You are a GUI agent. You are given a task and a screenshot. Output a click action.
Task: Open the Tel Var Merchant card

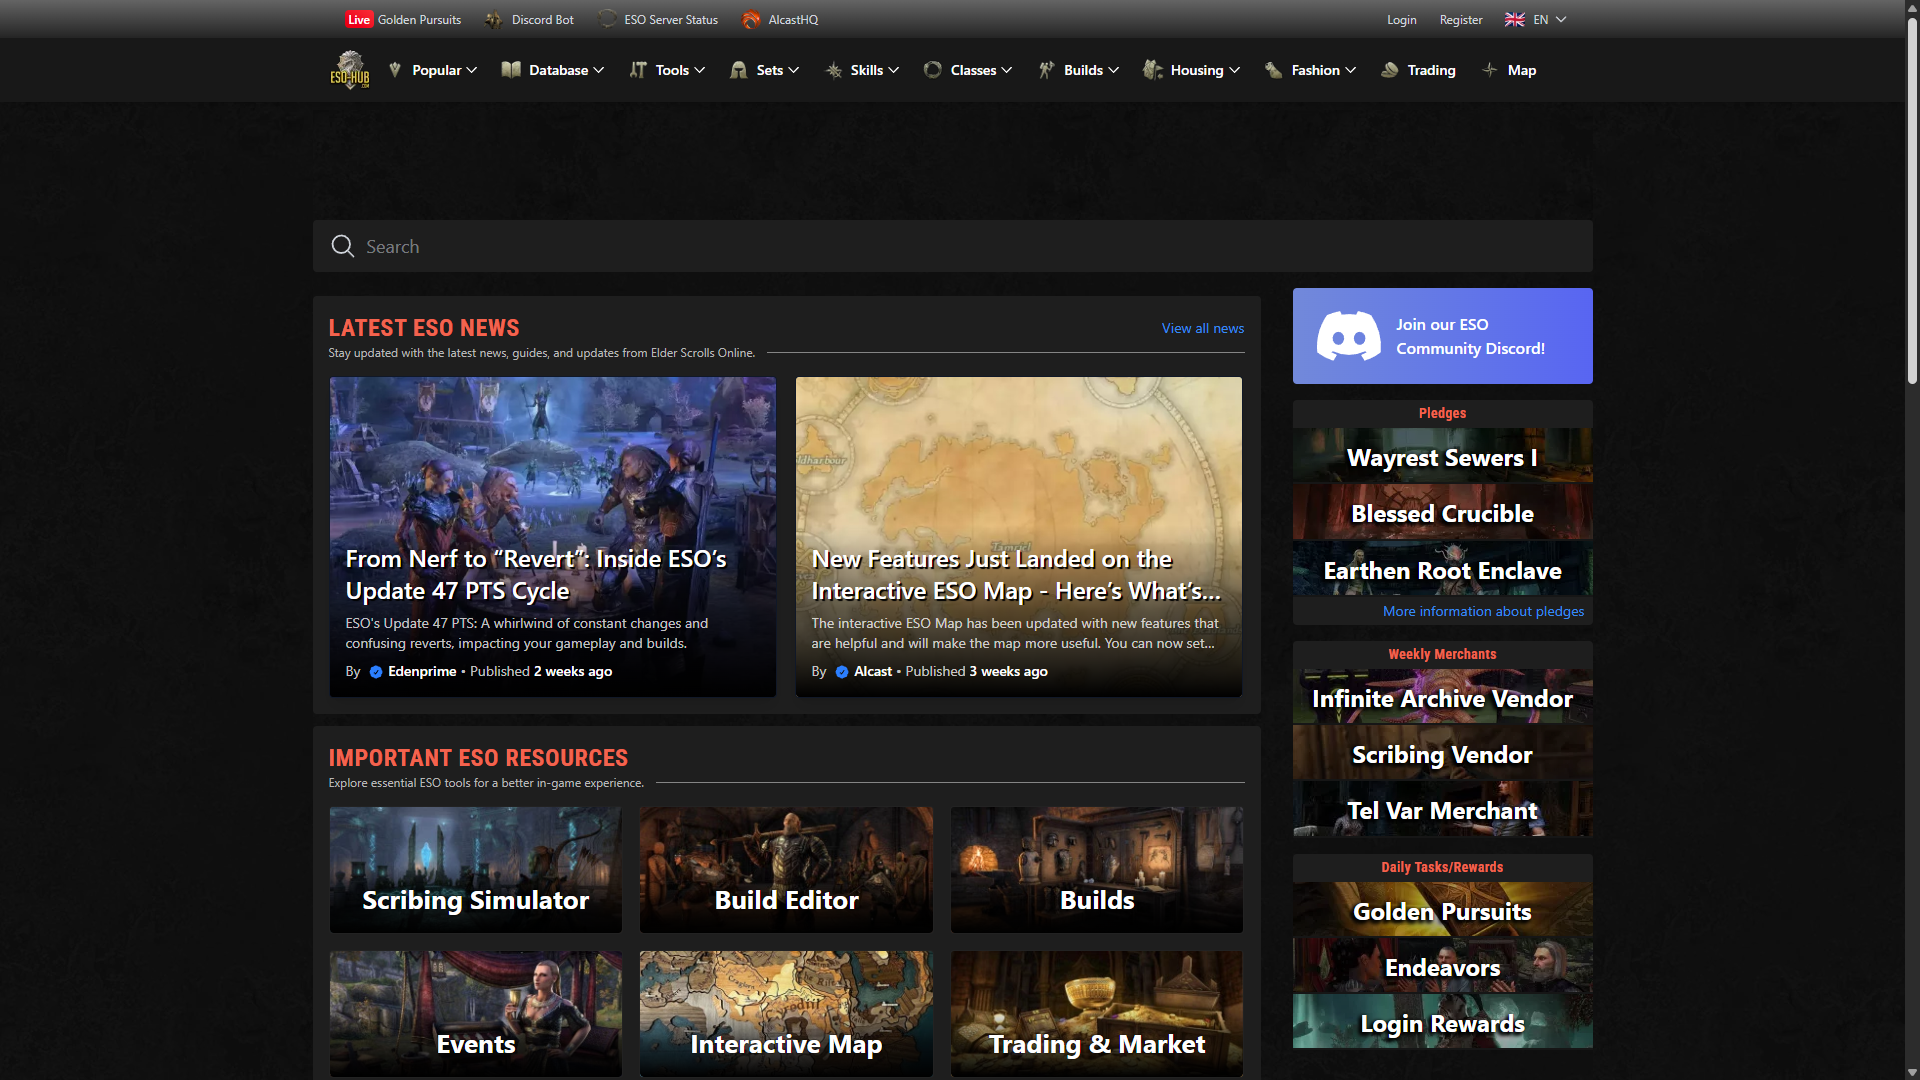(x=1442, y=809)
